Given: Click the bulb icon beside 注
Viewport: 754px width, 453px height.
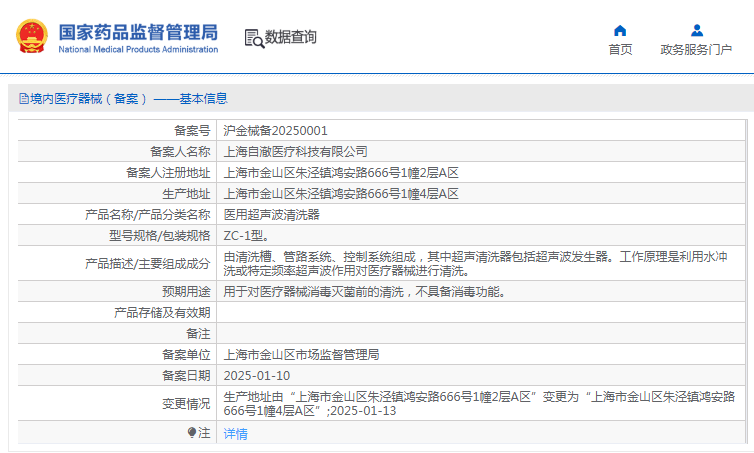Looking at the screenshot, I should point(192,433).
